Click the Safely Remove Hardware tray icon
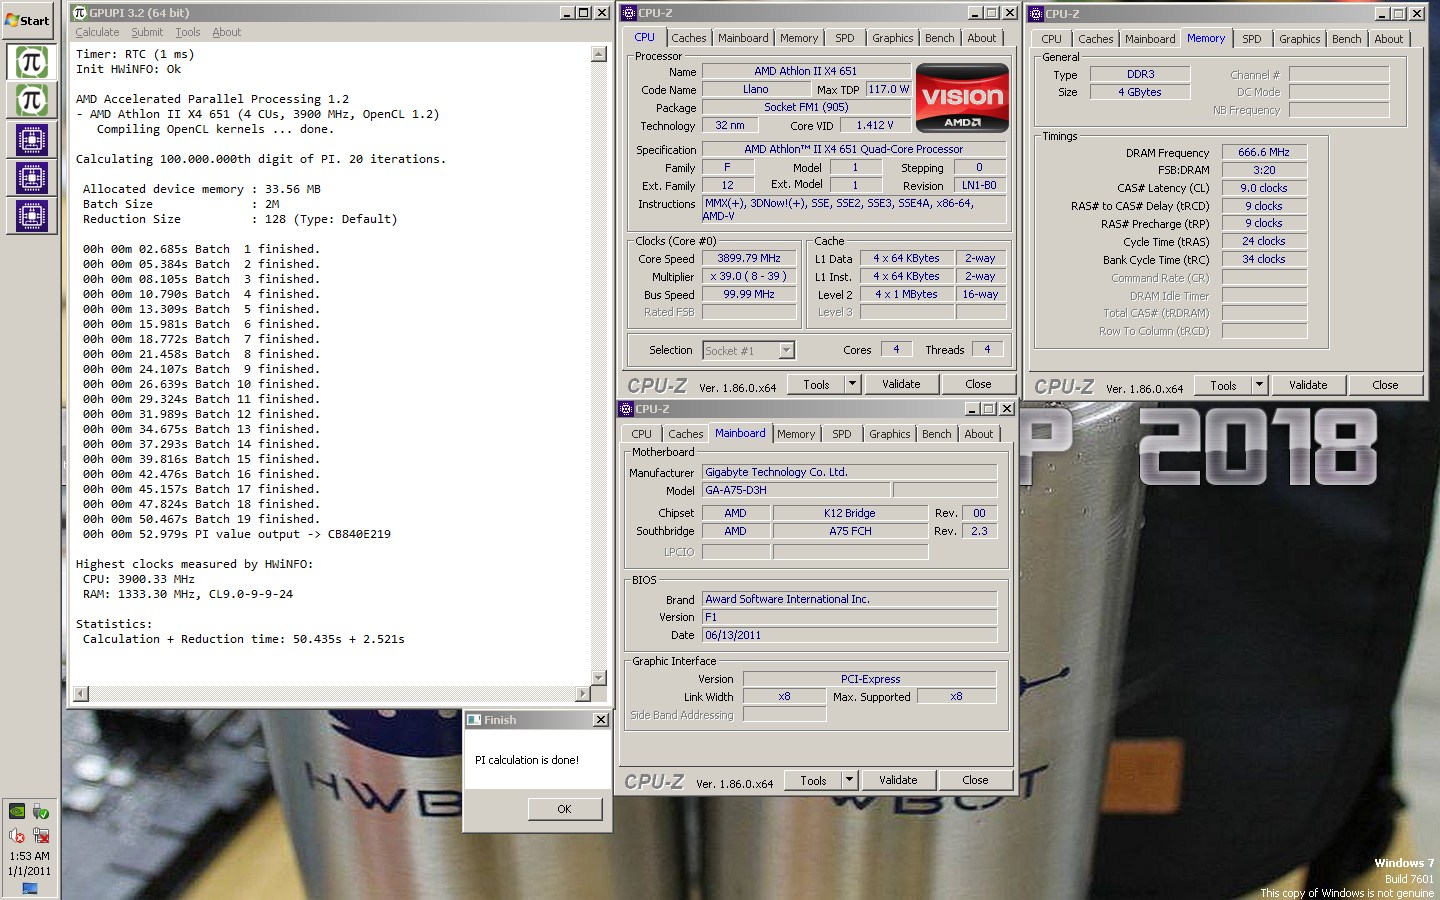Screen dimensions: 1440x900 tap(40, 811)
